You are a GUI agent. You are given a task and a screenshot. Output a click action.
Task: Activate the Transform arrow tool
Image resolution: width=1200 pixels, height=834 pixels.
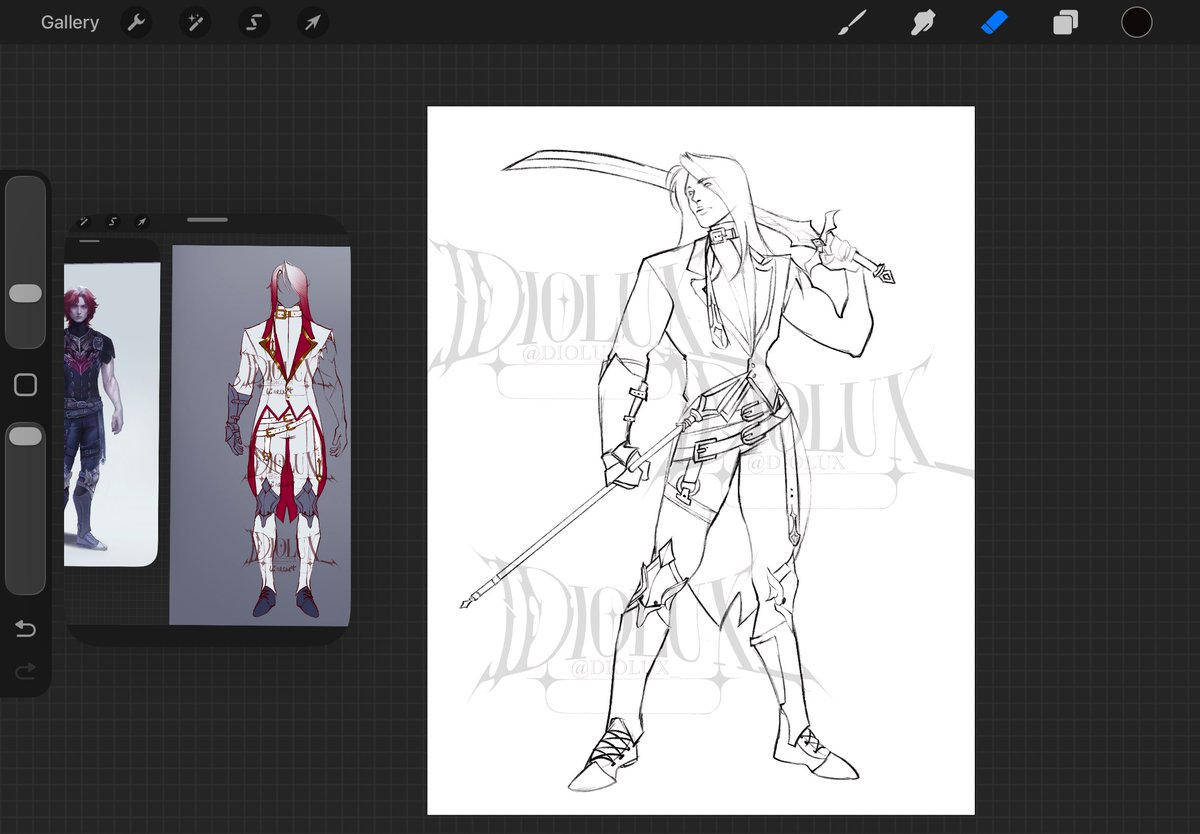(313, 22)
